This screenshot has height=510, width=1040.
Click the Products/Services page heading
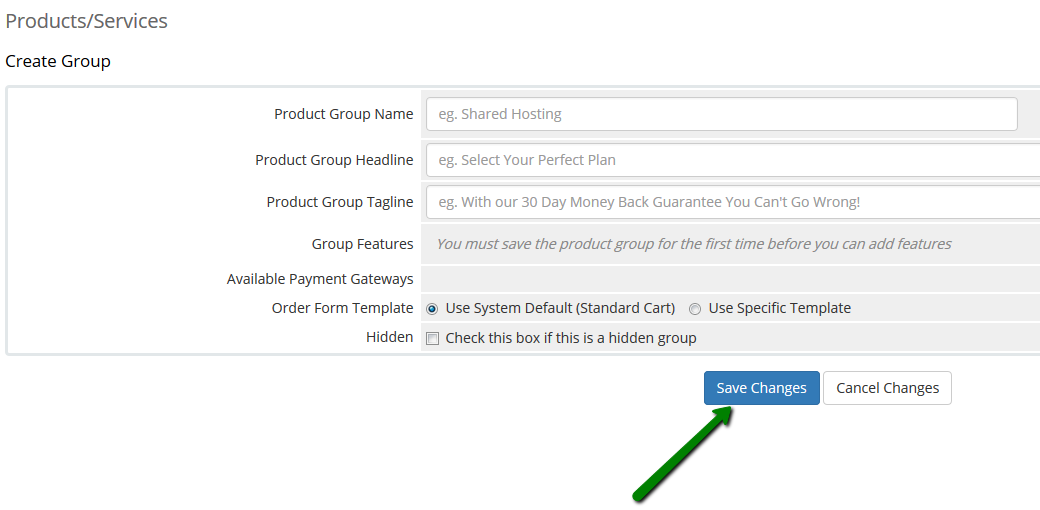[x=87, y=21]
